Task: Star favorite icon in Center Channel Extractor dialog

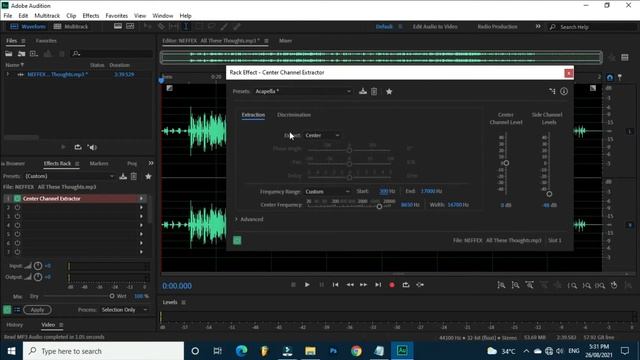Action: 389,91
